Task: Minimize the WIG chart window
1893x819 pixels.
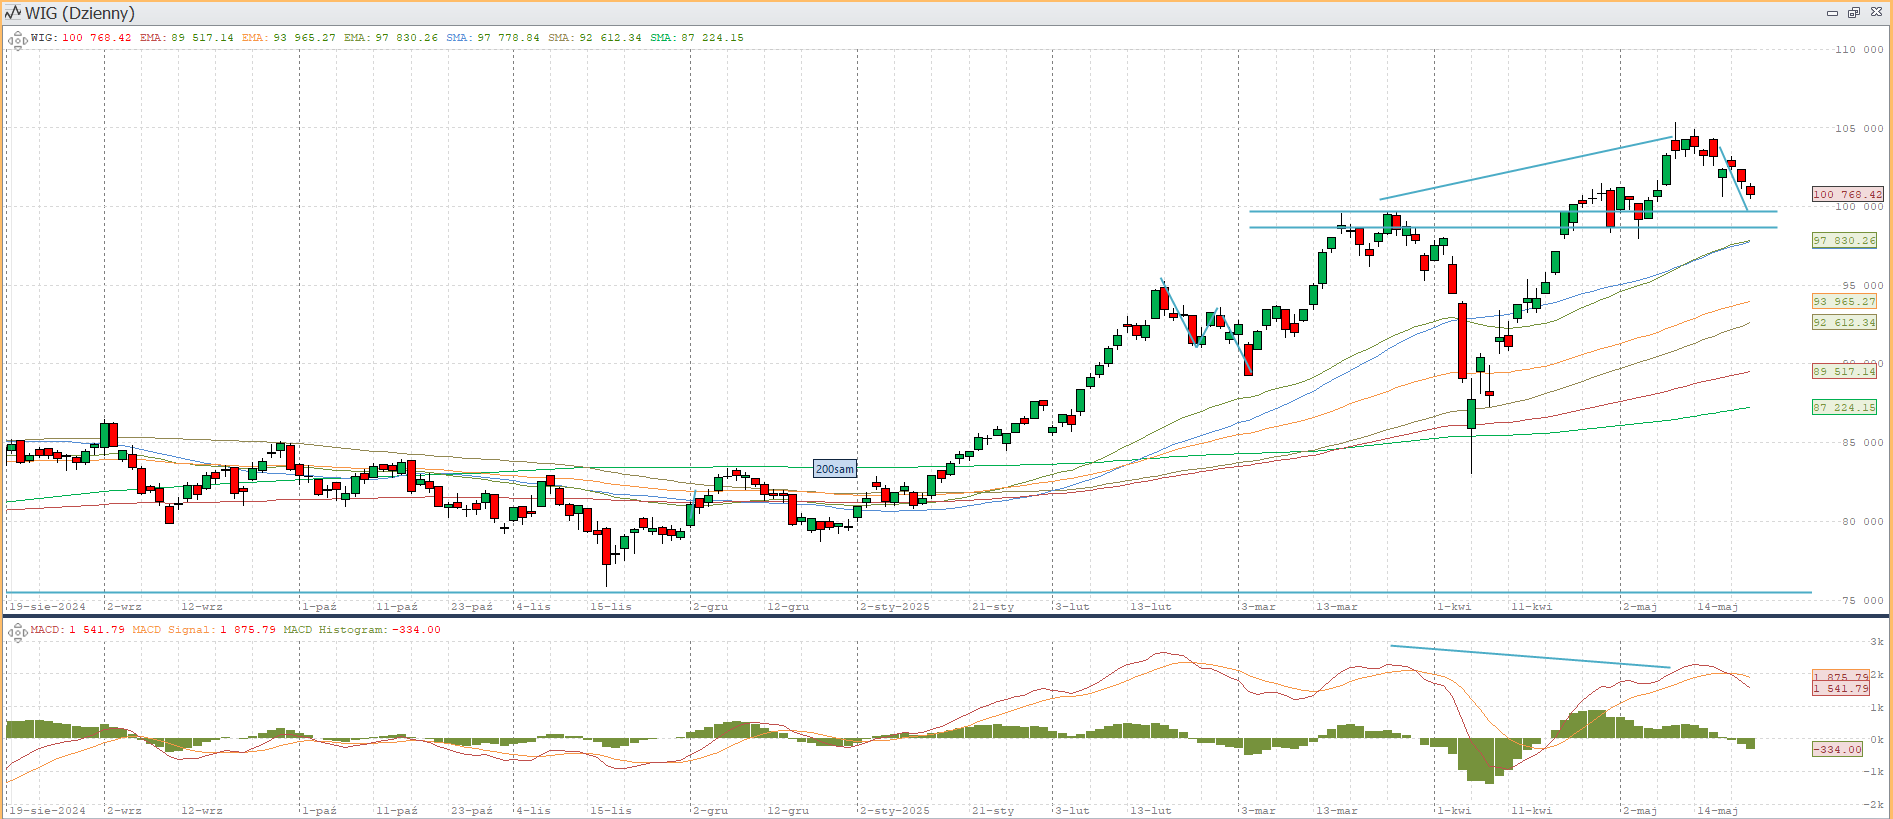Action: 1832,13
